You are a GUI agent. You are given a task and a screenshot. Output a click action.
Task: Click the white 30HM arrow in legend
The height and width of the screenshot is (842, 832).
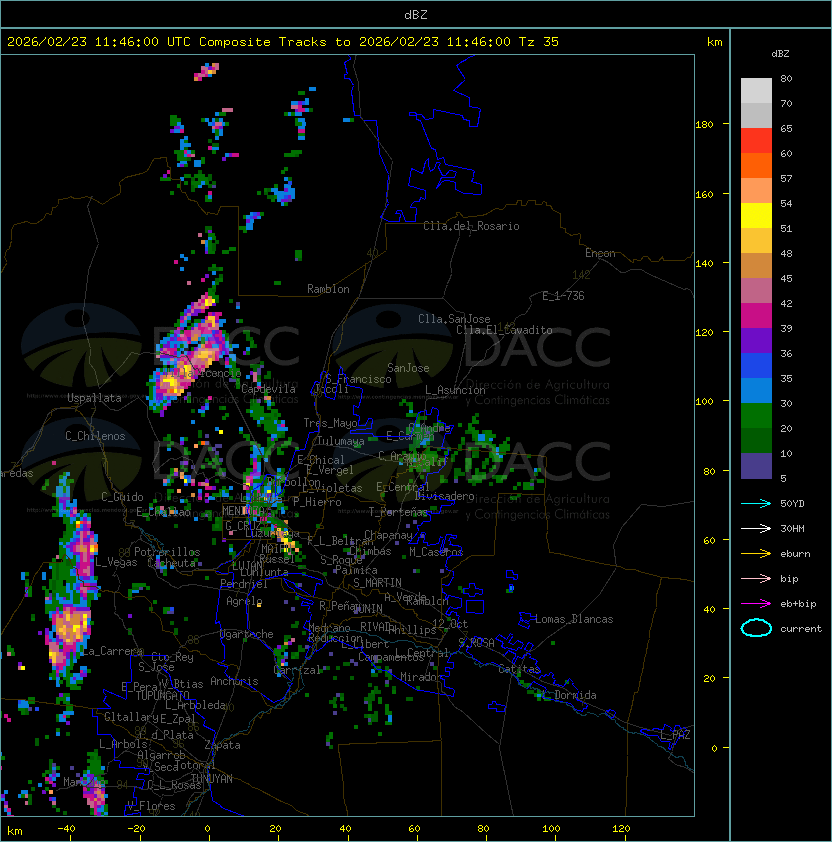click(x=756, y=529)
